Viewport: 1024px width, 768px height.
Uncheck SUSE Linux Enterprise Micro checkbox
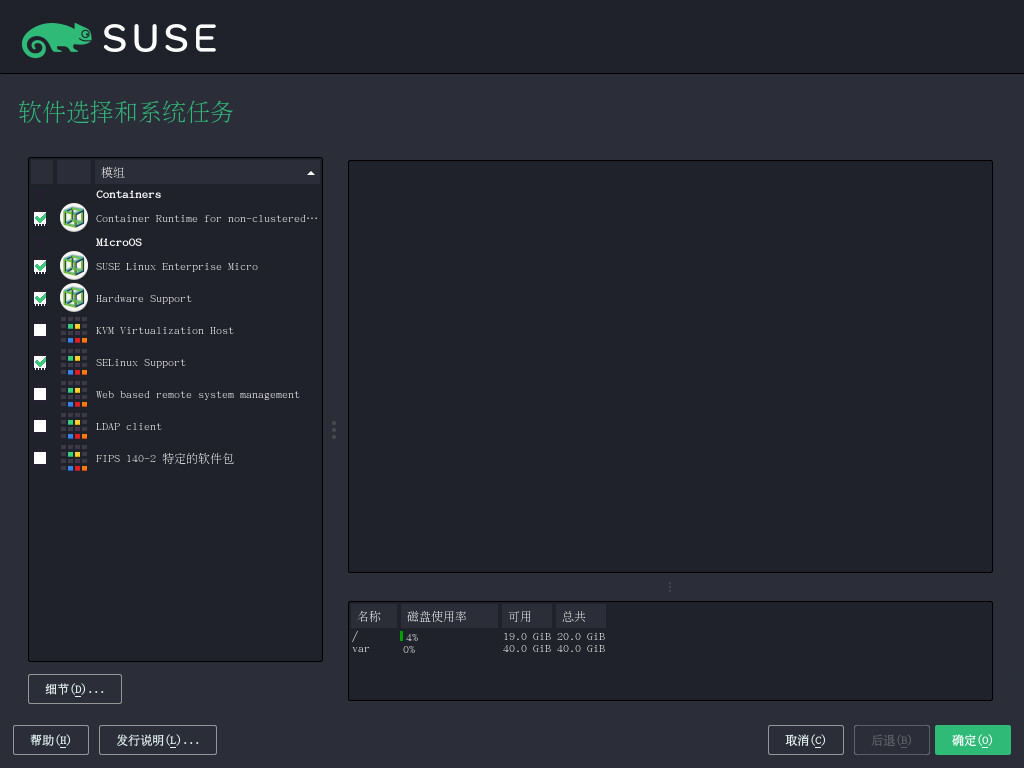click(x=40, y=266)
